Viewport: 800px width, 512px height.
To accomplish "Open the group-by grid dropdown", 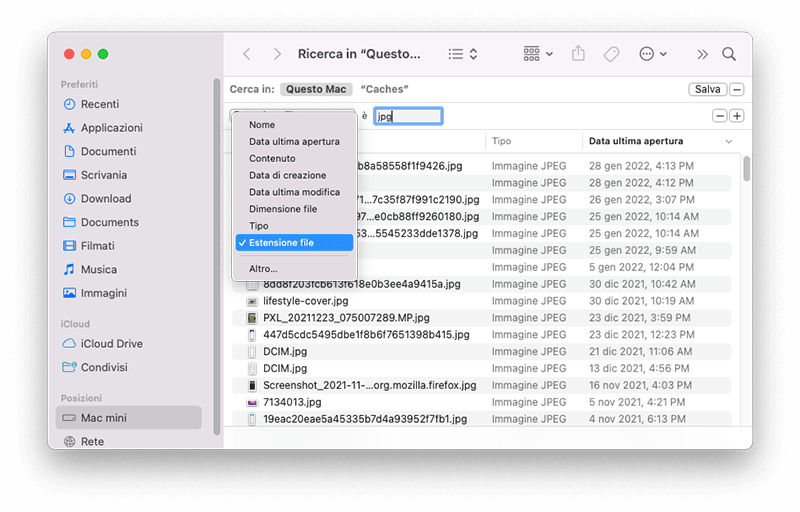I will click(538, 54).
